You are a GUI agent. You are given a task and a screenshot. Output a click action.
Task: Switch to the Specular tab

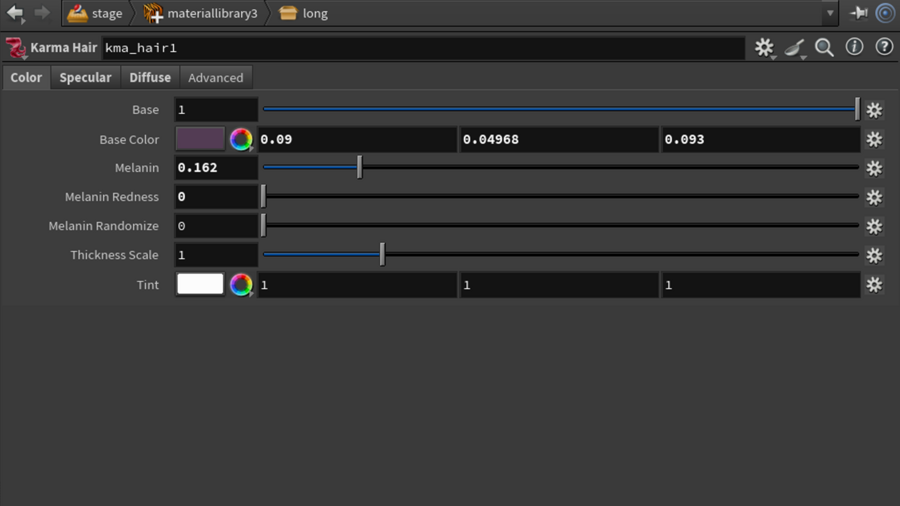[x=86, y=77]
